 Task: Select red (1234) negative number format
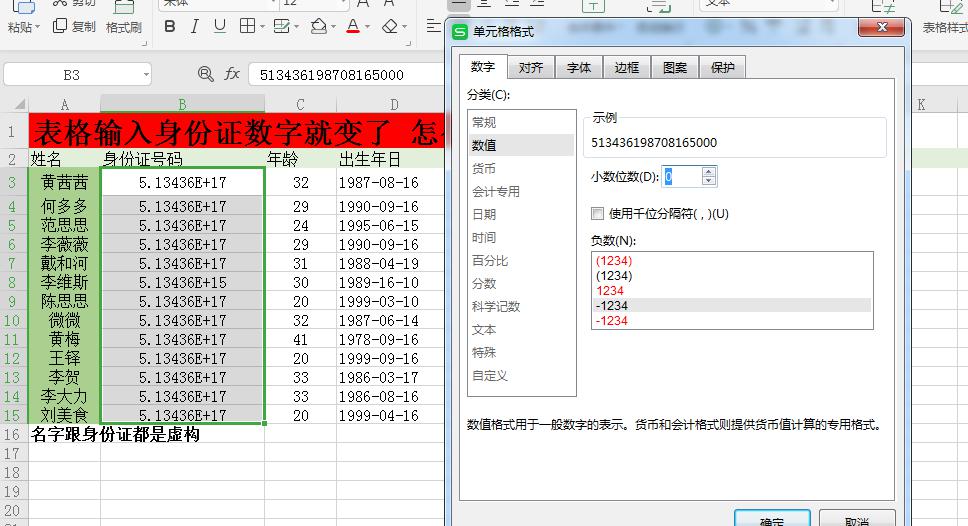[732, 261]
